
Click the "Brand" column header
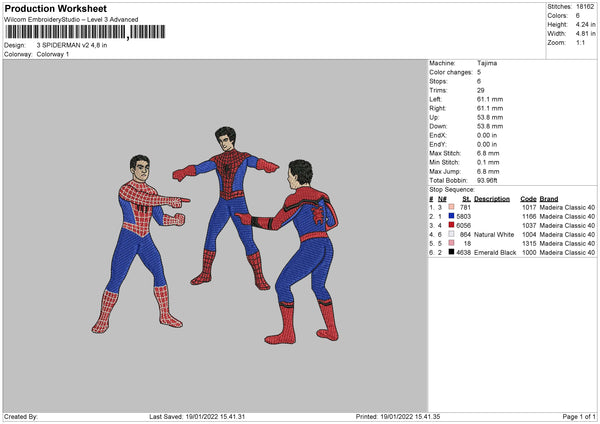click(x=549, y=199)
